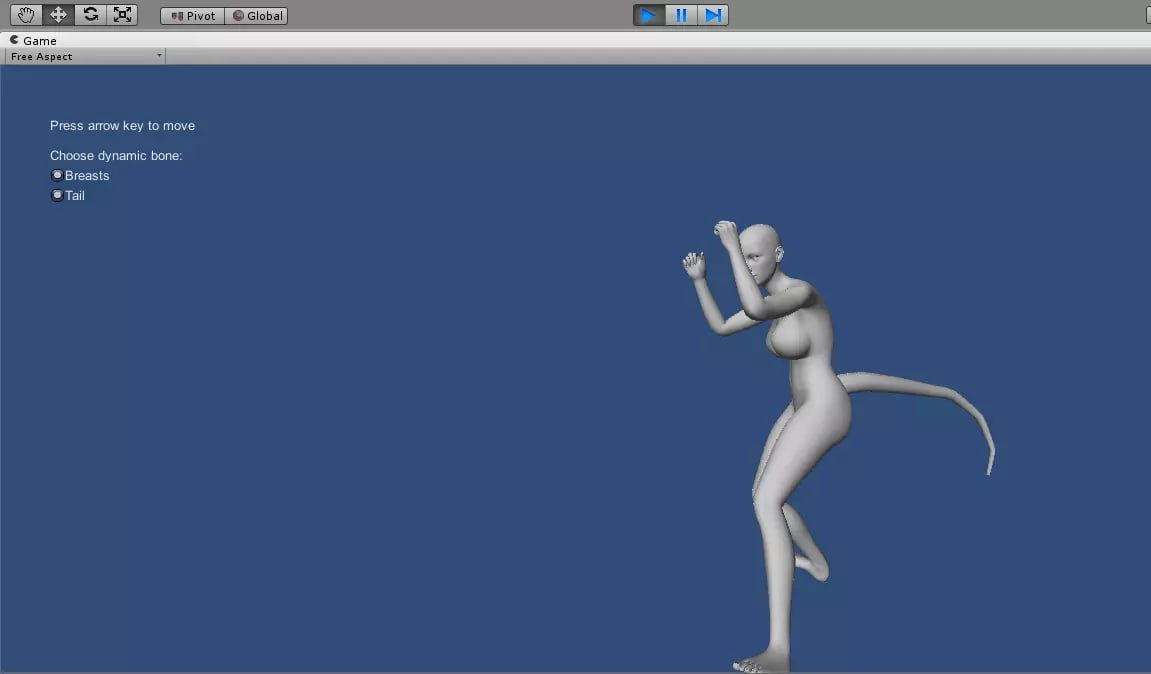Activate the Rotate tool
This screenshot has height=674, width=1151.
(89, 14)
